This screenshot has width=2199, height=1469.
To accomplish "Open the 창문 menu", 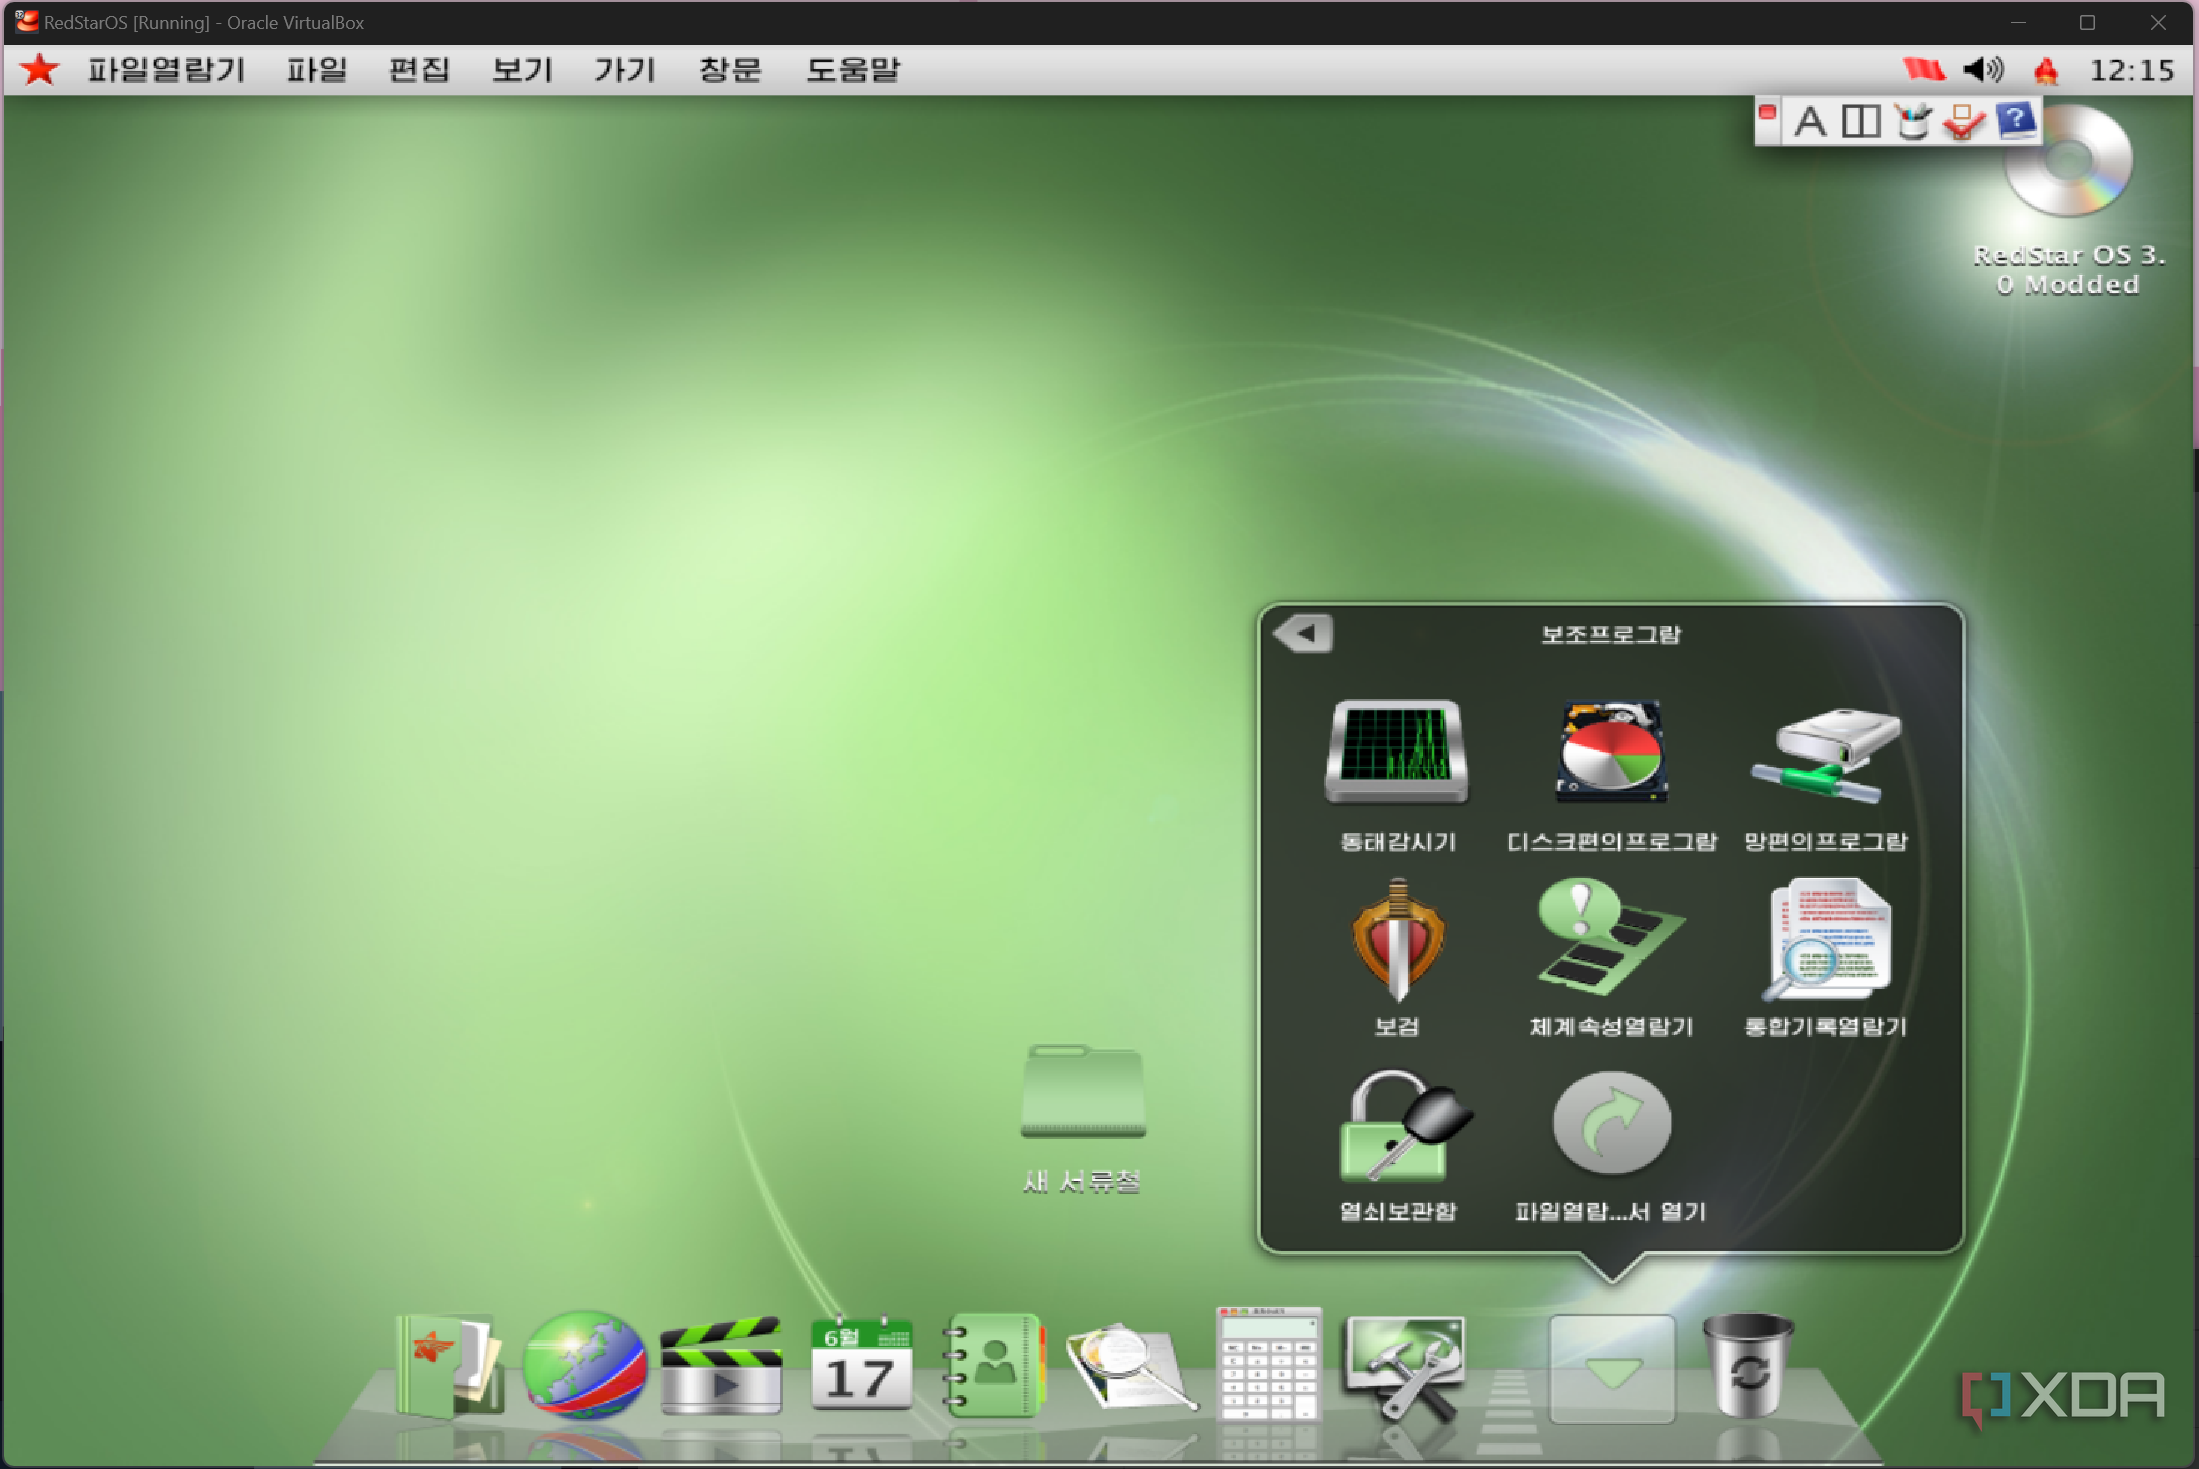I will (x=730, y=70).
